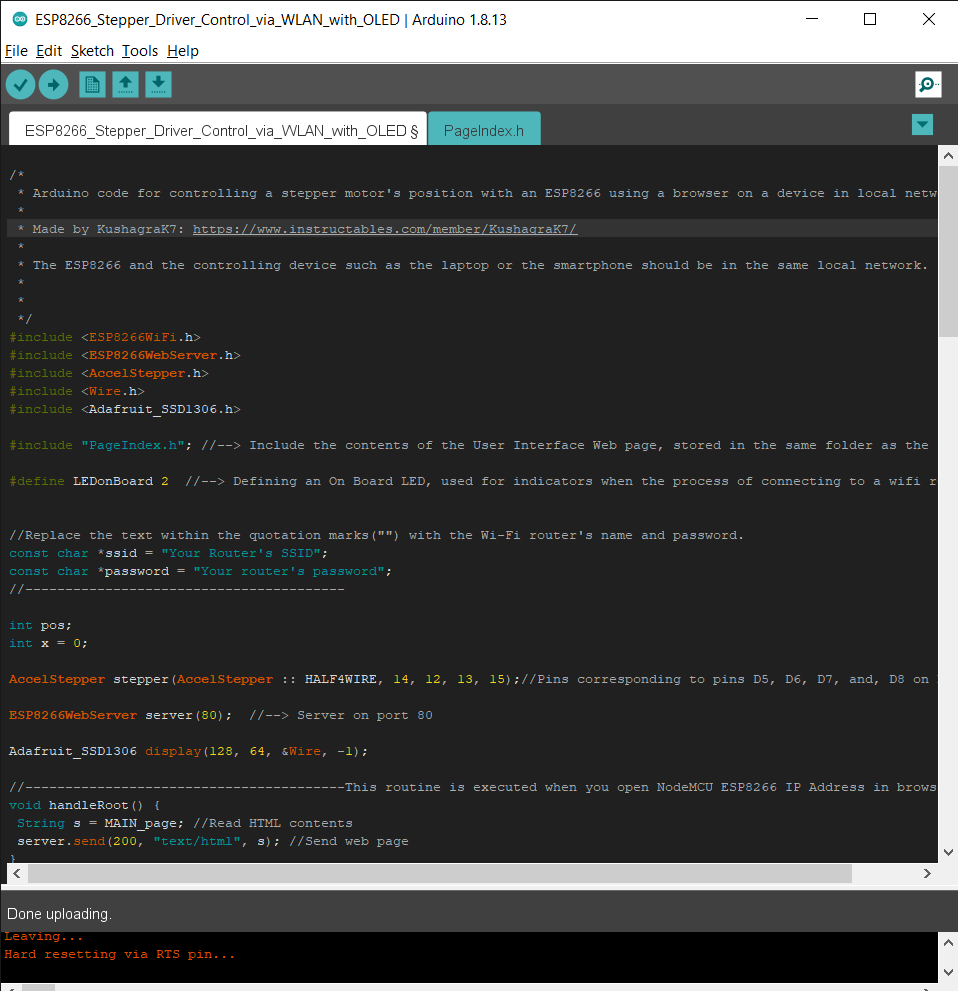This screenshot has height=991, width=958.
Task: Open the Sketch menu
Action: 92,51
